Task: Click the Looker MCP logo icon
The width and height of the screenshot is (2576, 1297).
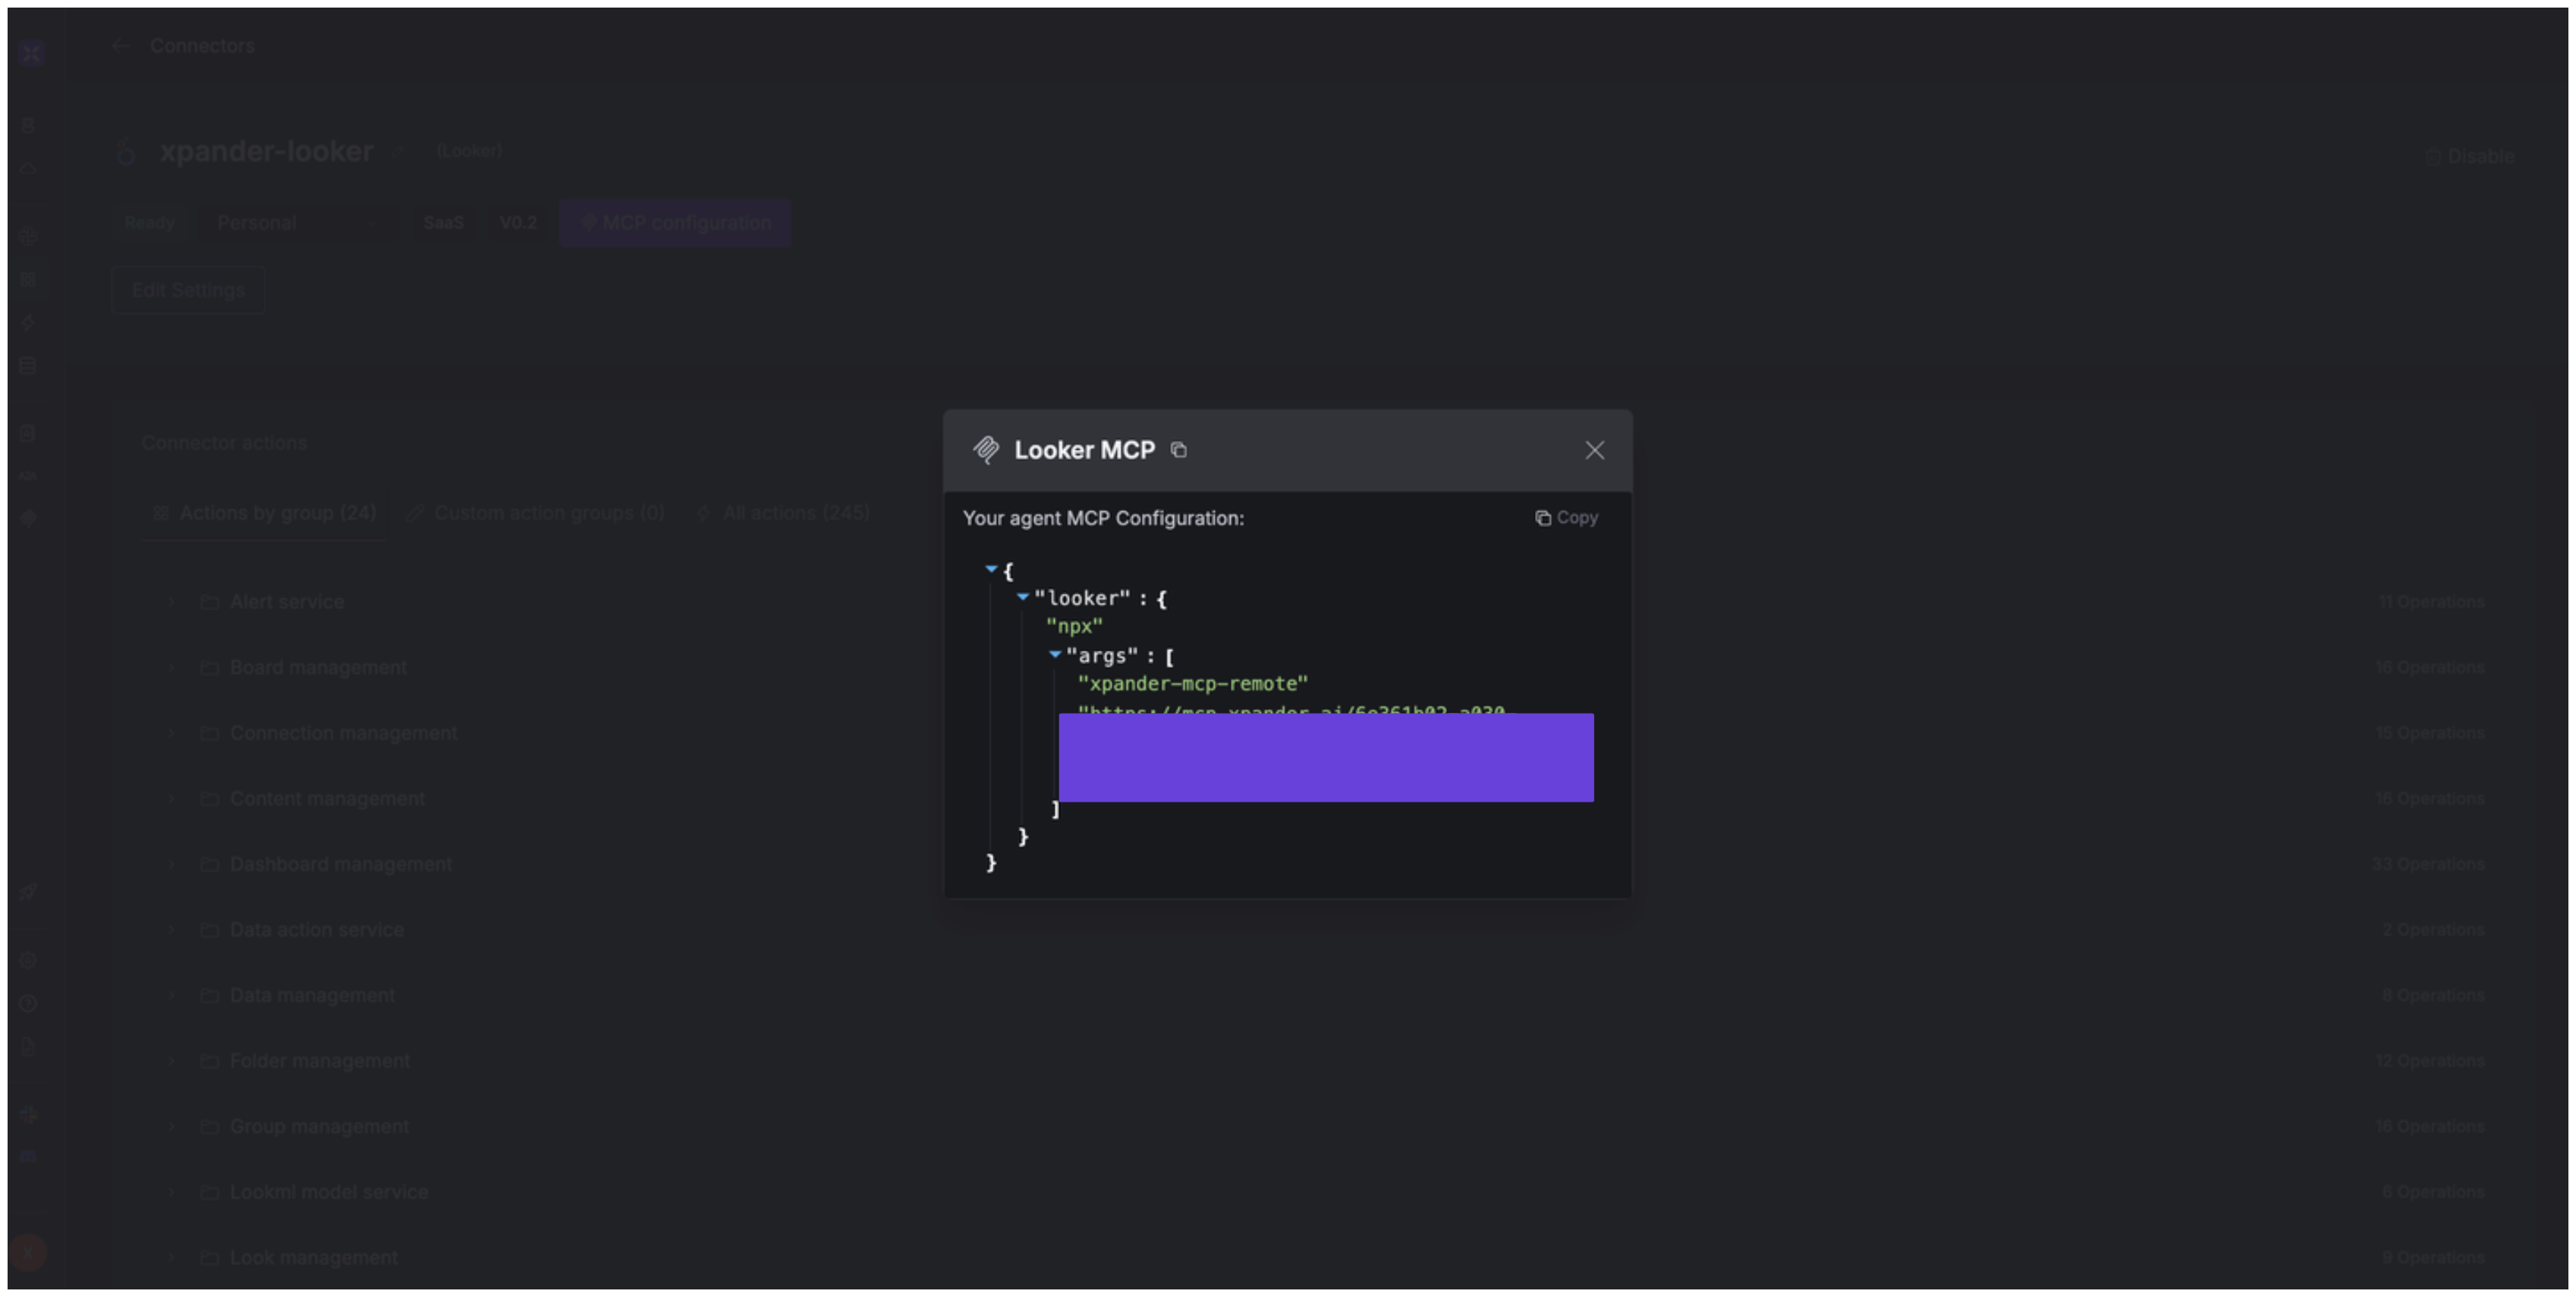Action: [x=986, y=450]
